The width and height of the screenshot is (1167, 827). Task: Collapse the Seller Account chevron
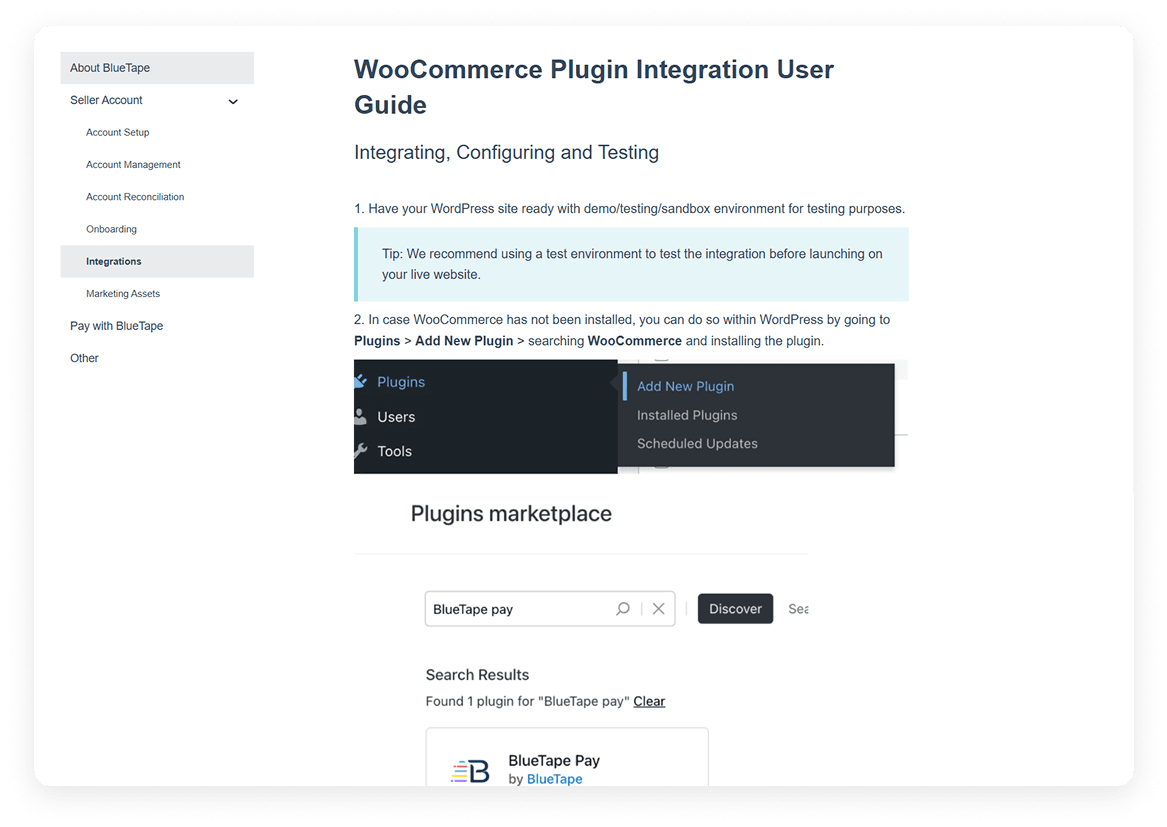[233, 101]
